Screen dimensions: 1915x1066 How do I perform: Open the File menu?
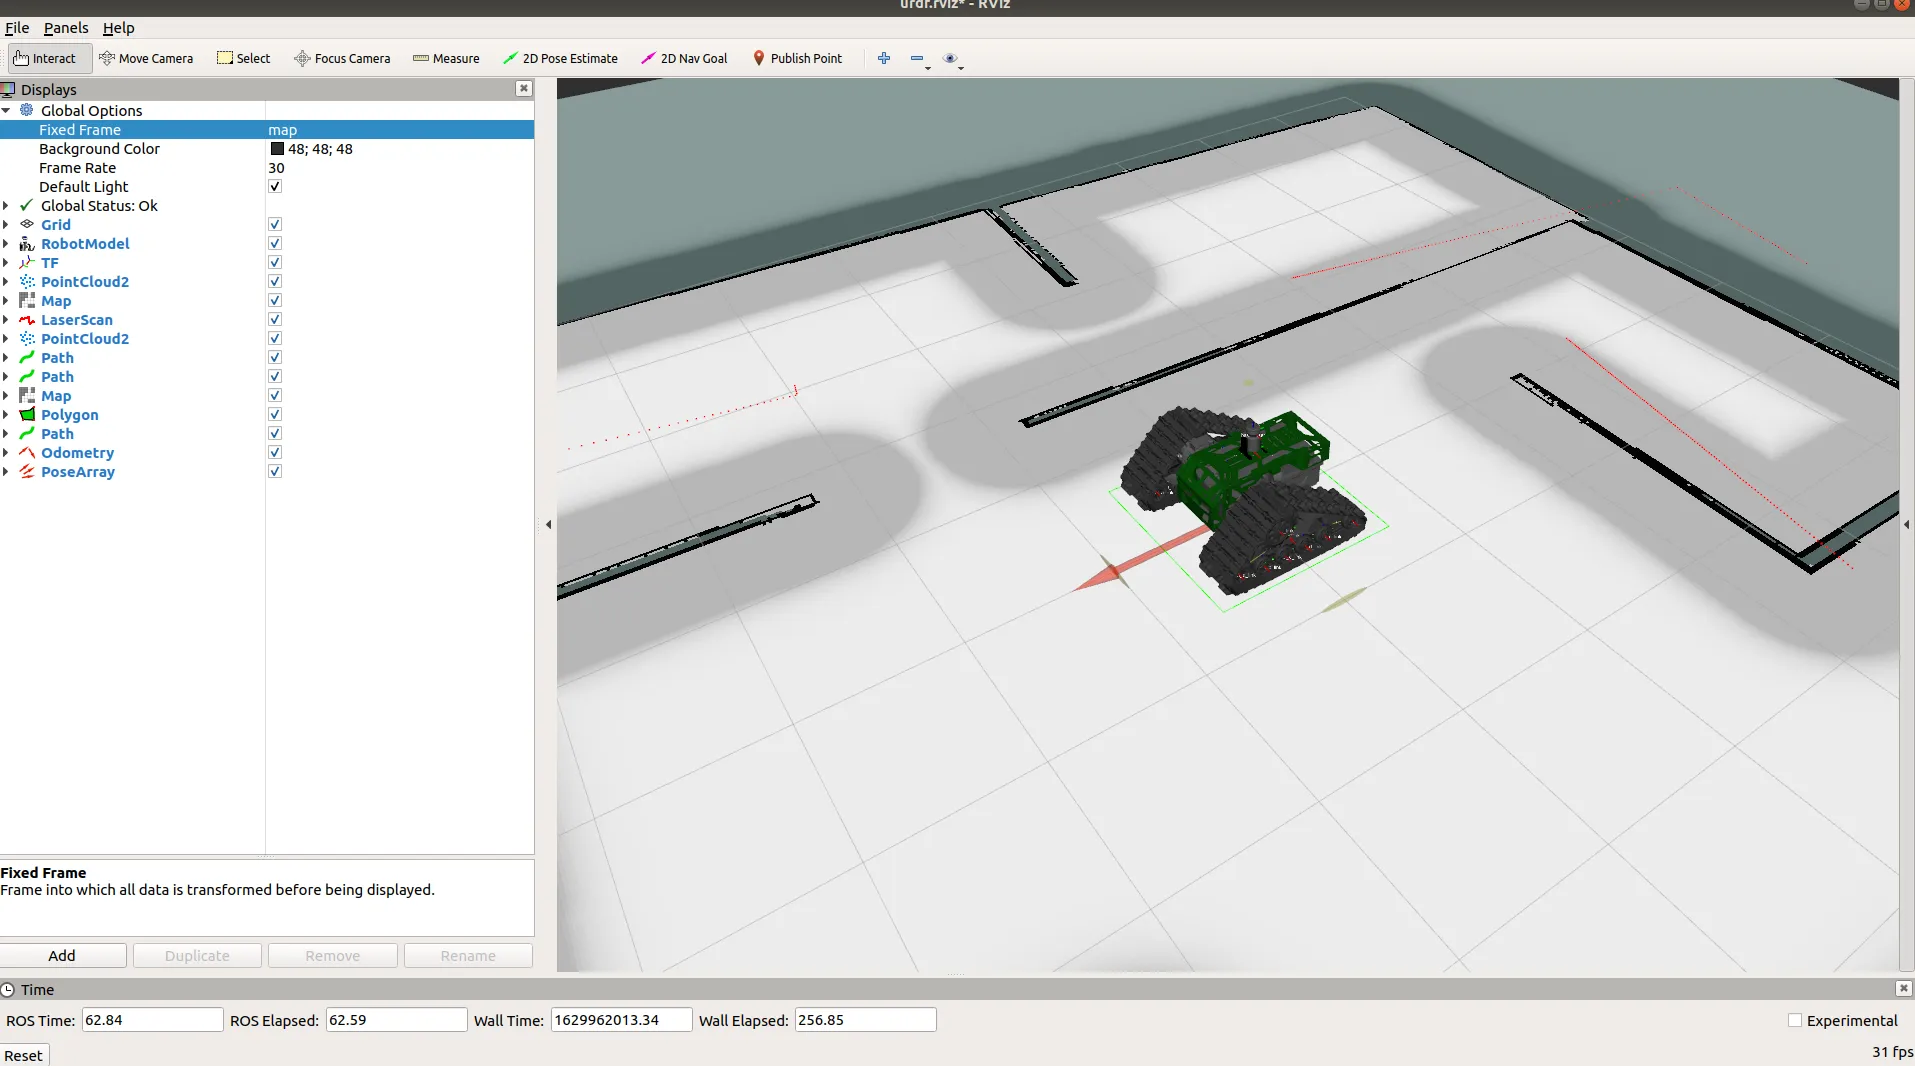tap(17, 28)
